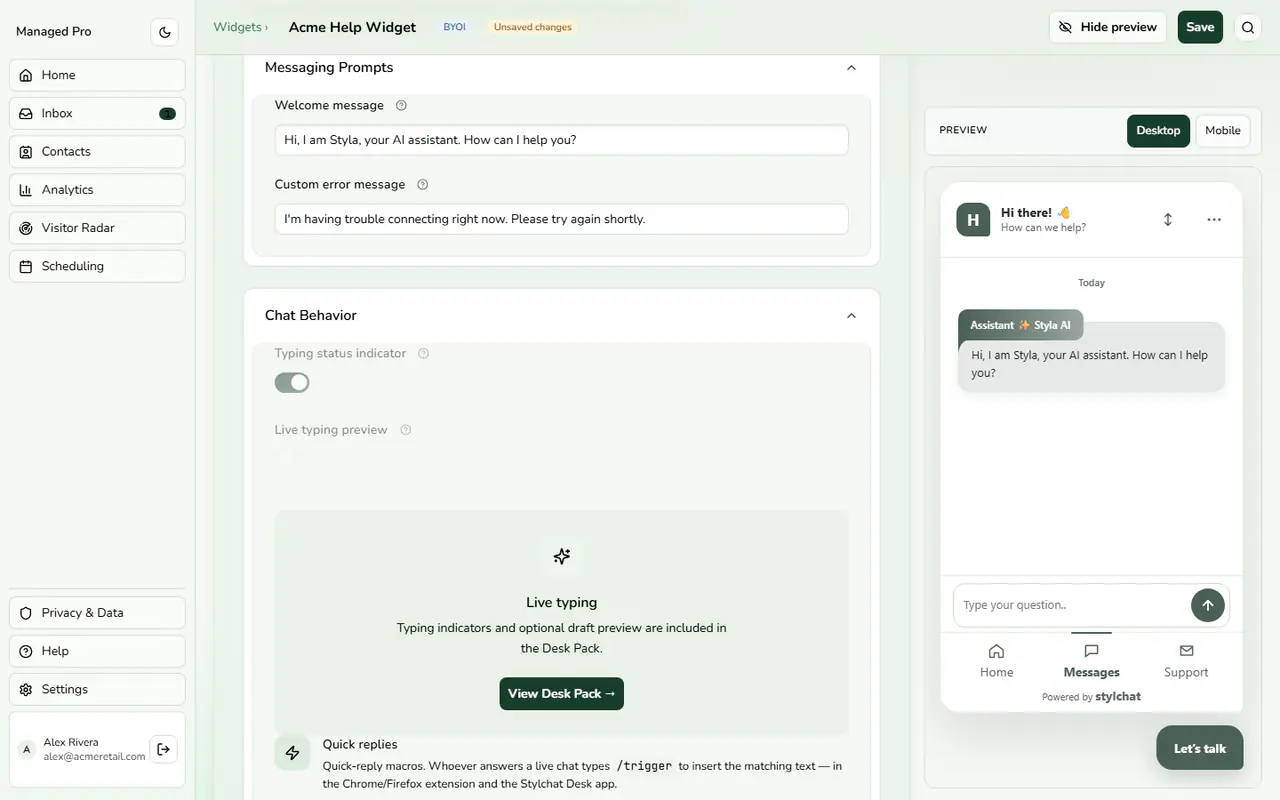Toggle the Typing status indicator switch
Screen dimensions: 1280x800
click(x=292, y=383)
